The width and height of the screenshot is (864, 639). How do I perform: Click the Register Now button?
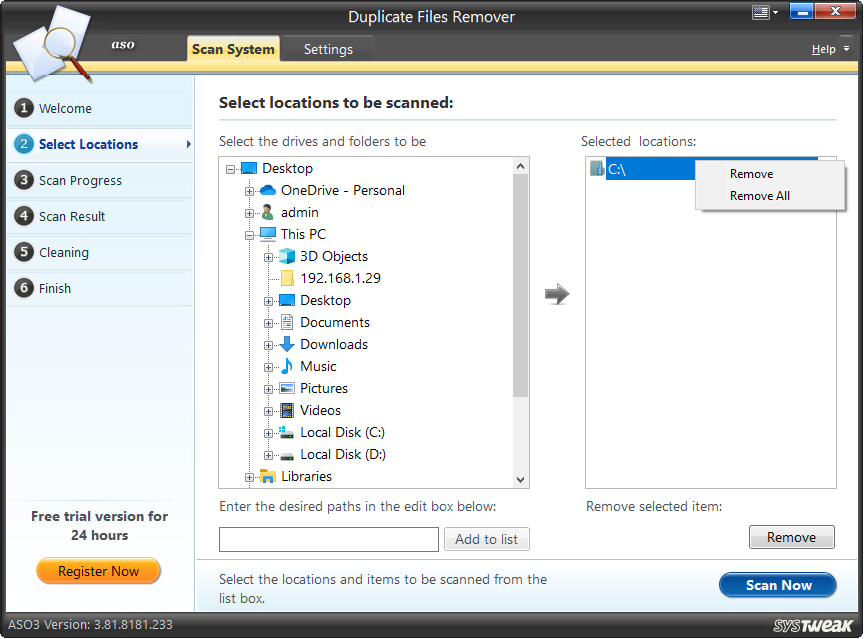pos(98,571)
